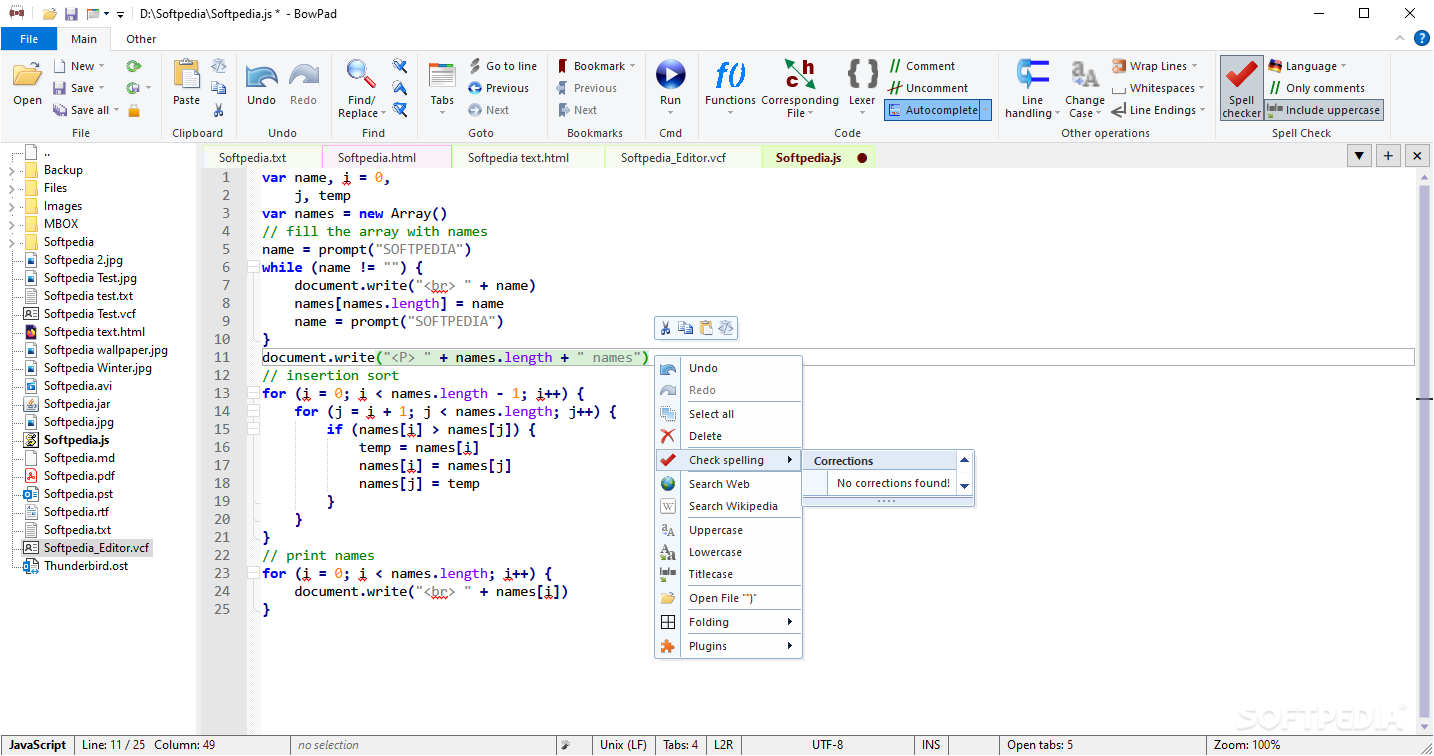Expand the Images folder in file tree
The width and height of the screenshot is (1434, 756).
click(x=11, y=206)
